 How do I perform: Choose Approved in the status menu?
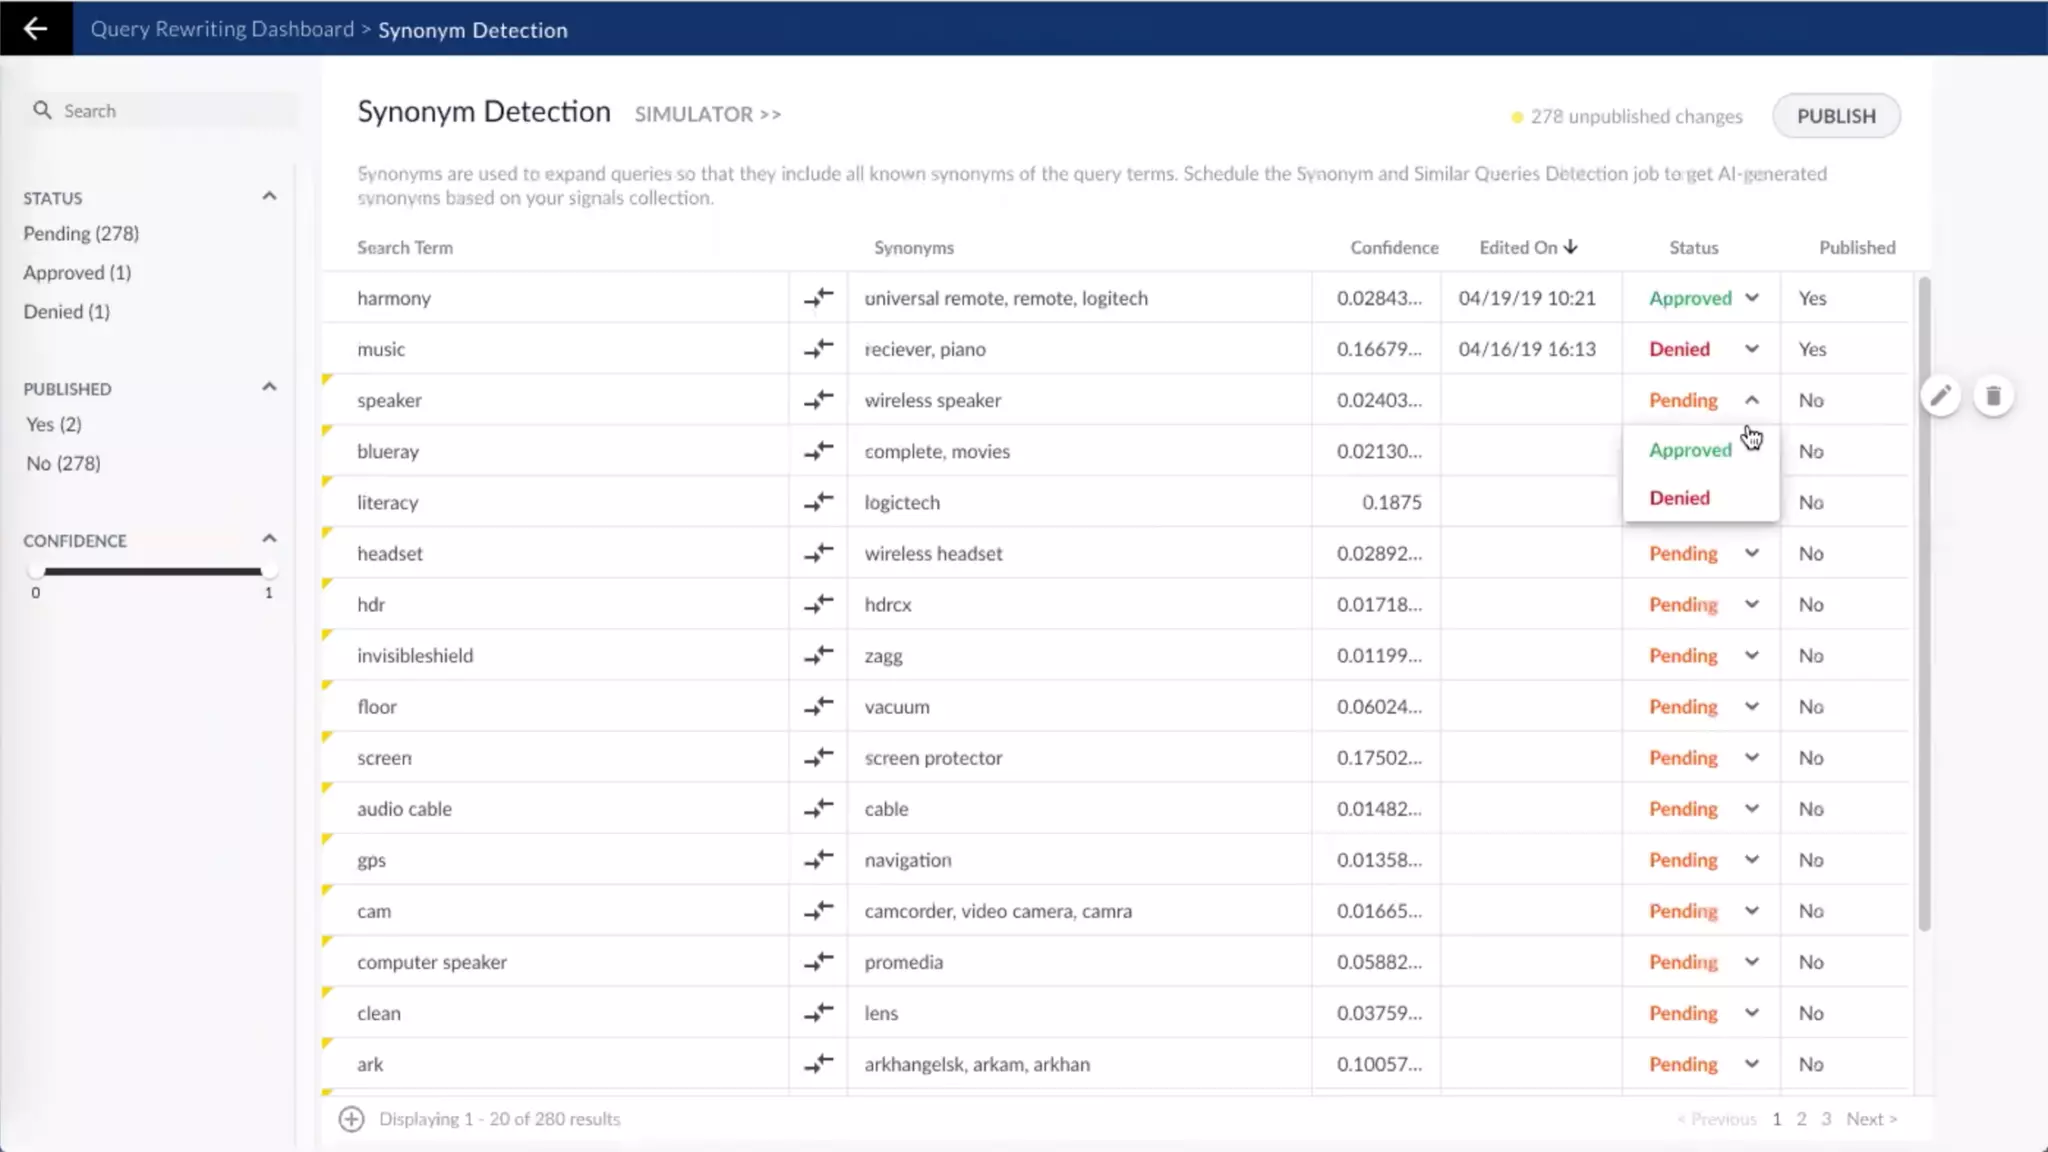click(1690, 450)
